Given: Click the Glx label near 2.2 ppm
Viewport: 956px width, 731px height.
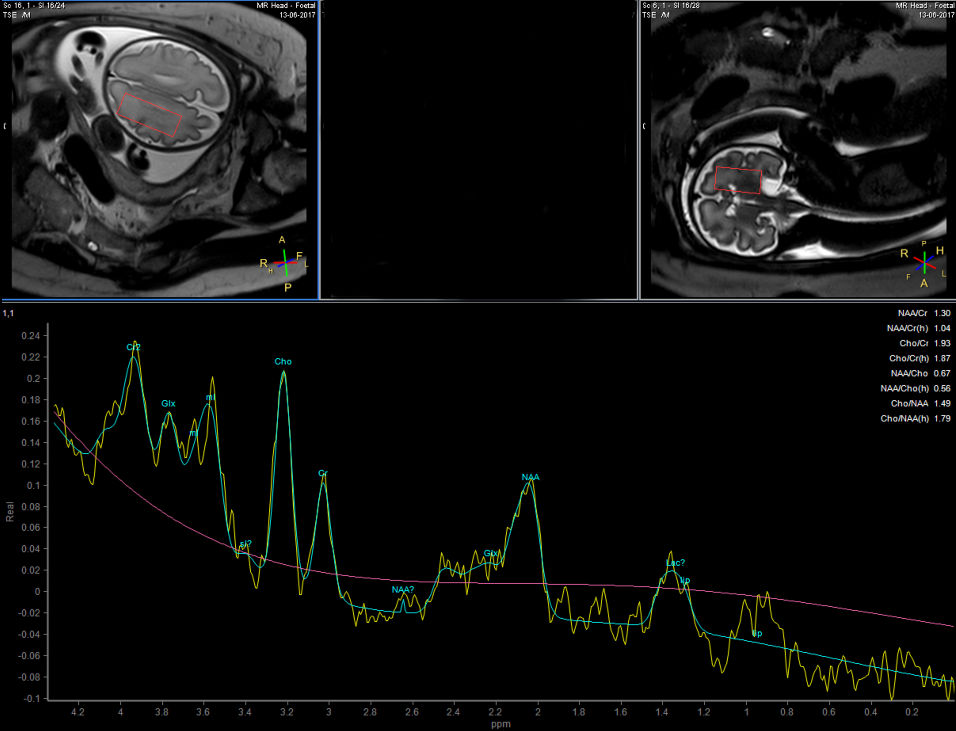Looking at the screenshot, I should point(490,553).
